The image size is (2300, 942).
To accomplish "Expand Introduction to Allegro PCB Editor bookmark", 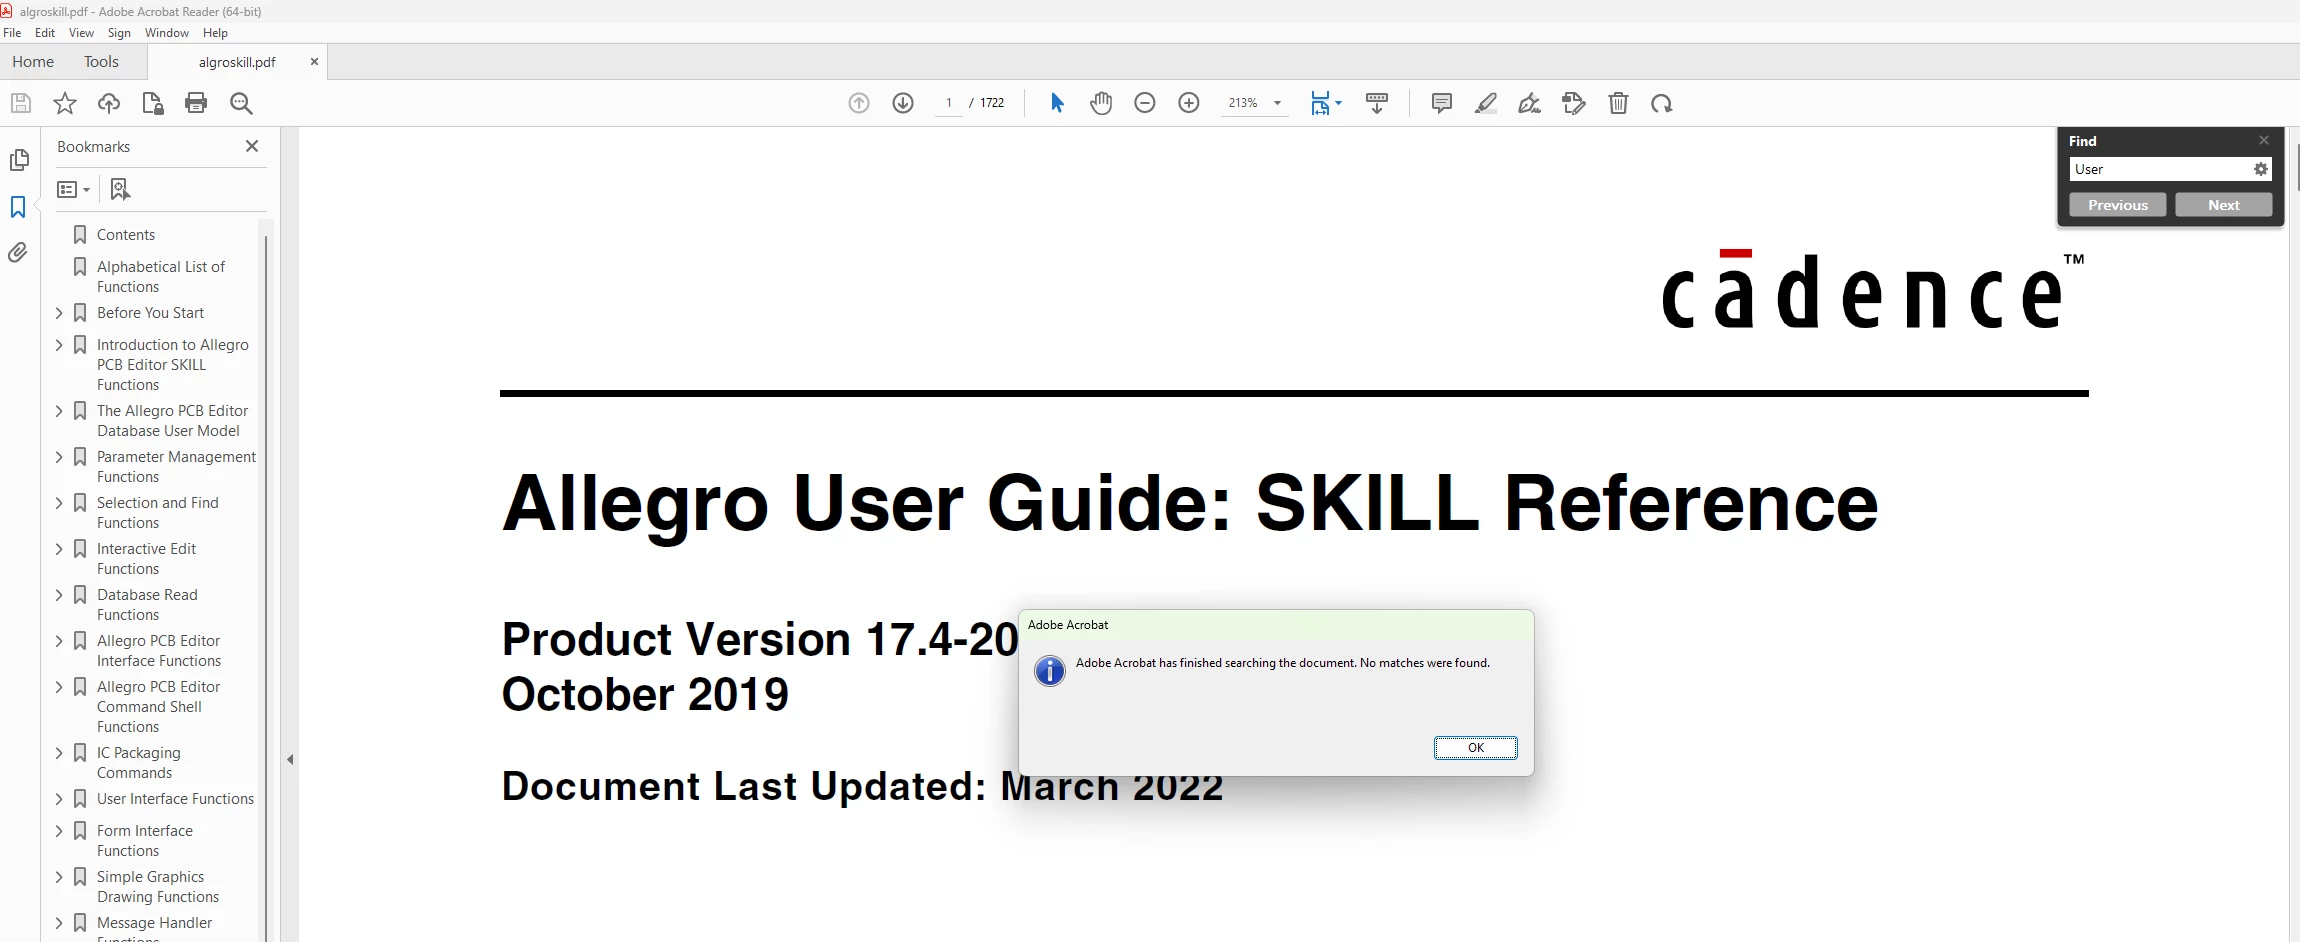I will click(59, 345).
